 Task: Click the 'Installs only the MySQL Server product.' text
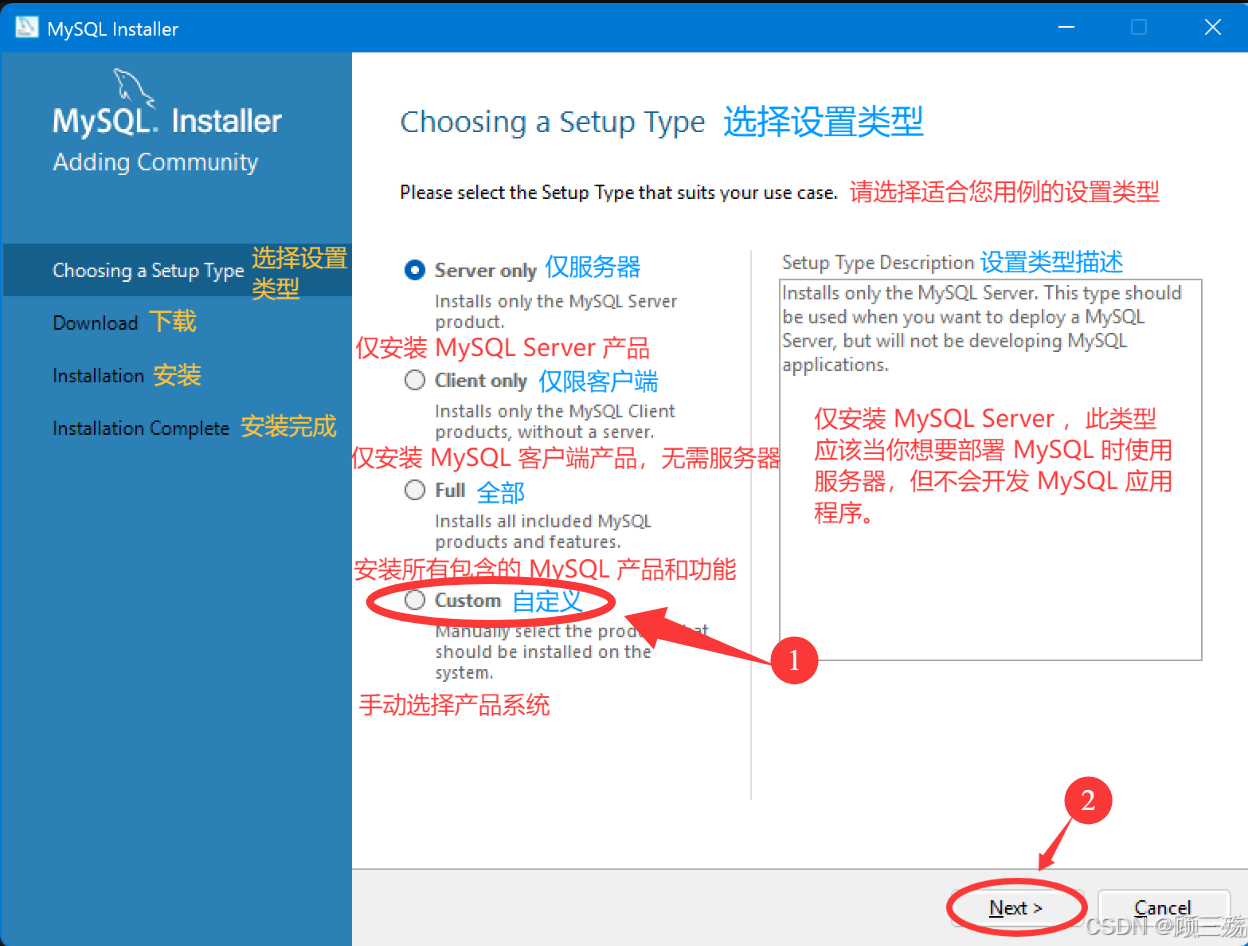click(556, 311)
